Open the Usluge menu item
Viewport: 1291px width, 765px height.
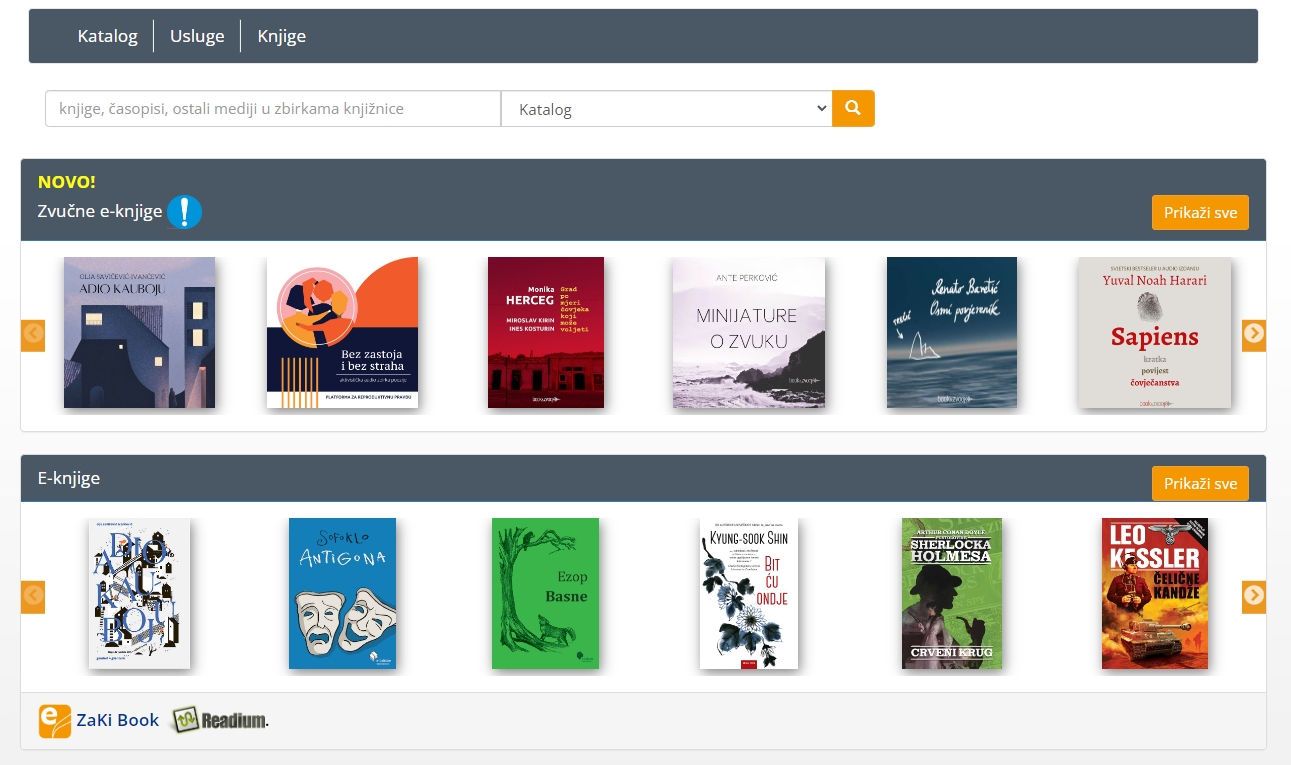[x=197, y=36]
